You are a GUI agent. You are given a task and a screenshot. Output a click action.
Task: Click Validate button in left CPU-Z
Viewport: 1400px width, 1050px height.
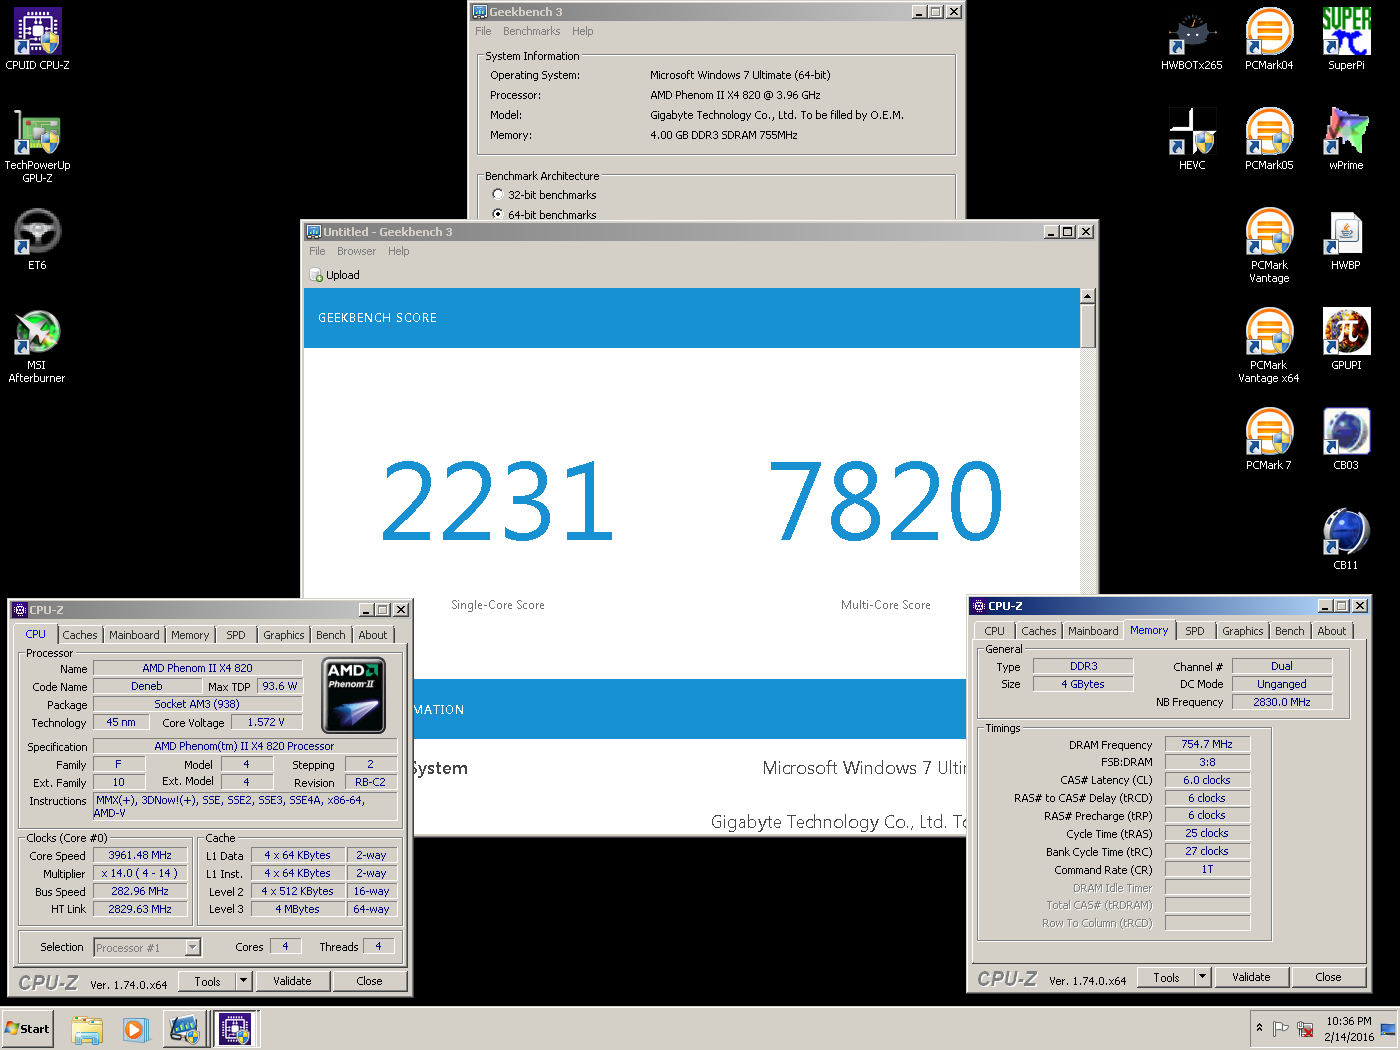tap(292, 981)
